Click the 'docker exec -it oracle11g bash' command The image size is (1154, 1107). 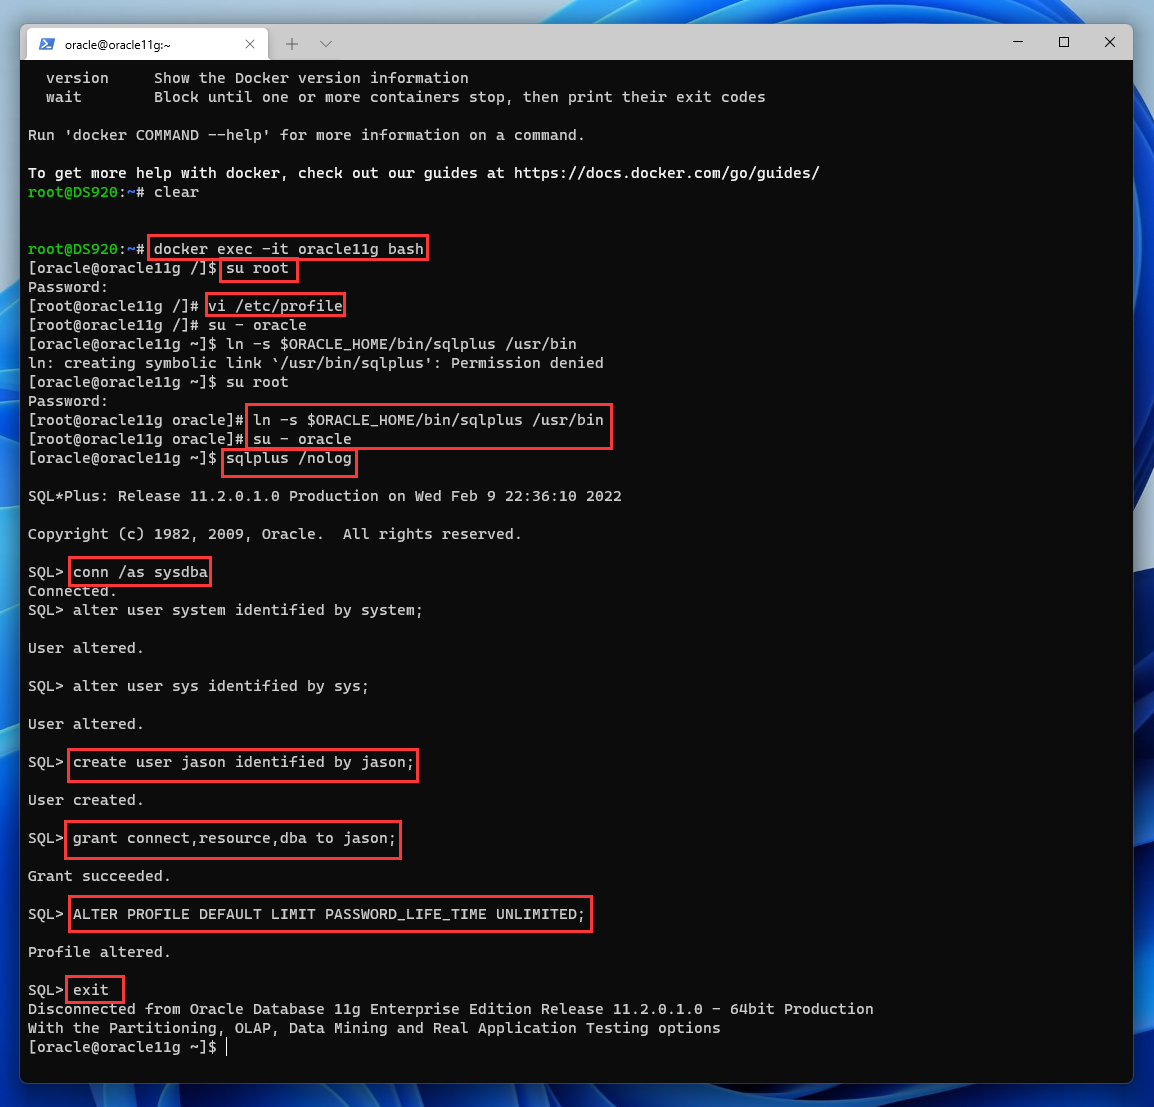[288, 249]
